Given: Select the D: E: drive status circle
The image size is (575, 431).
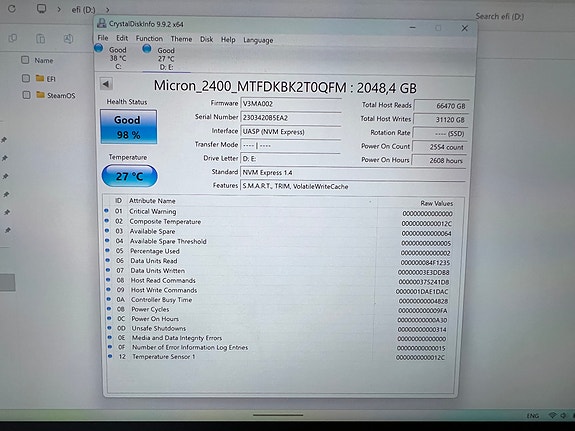Looking at the screenshot, I should point(147,48).
